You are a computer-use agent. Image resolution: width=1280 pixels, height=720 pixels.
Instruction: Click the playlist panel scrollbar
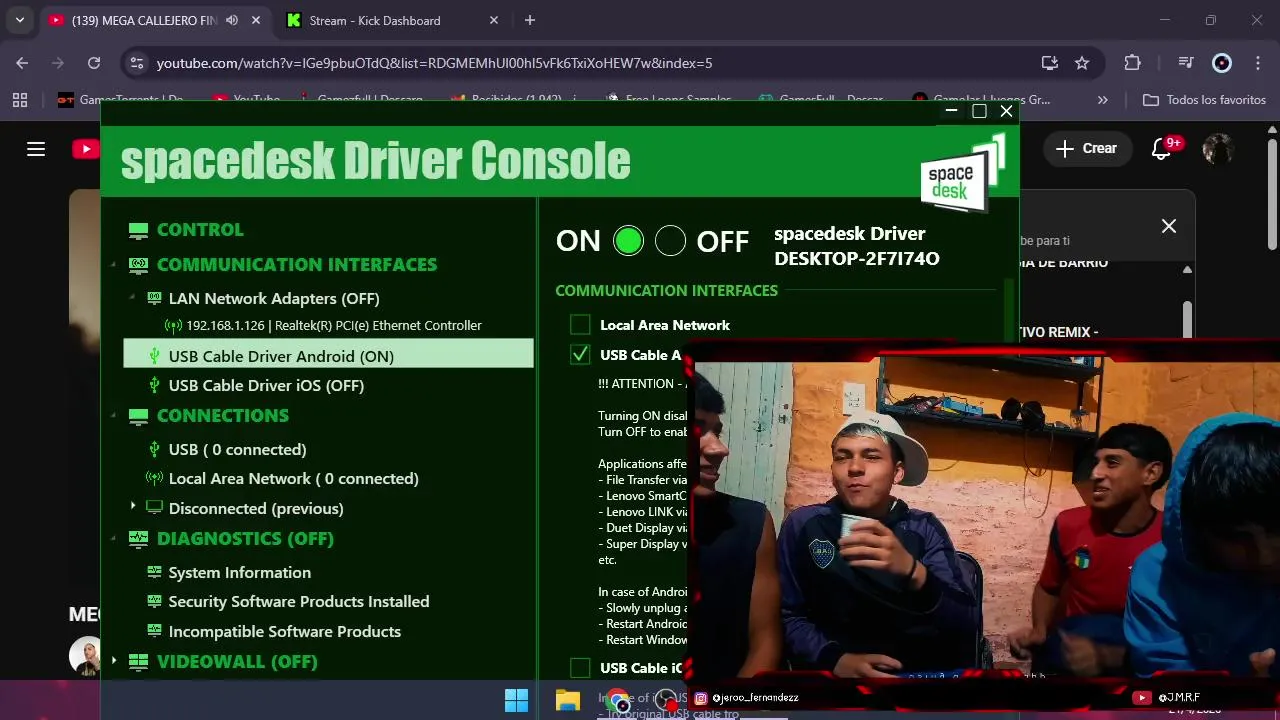1187,322
